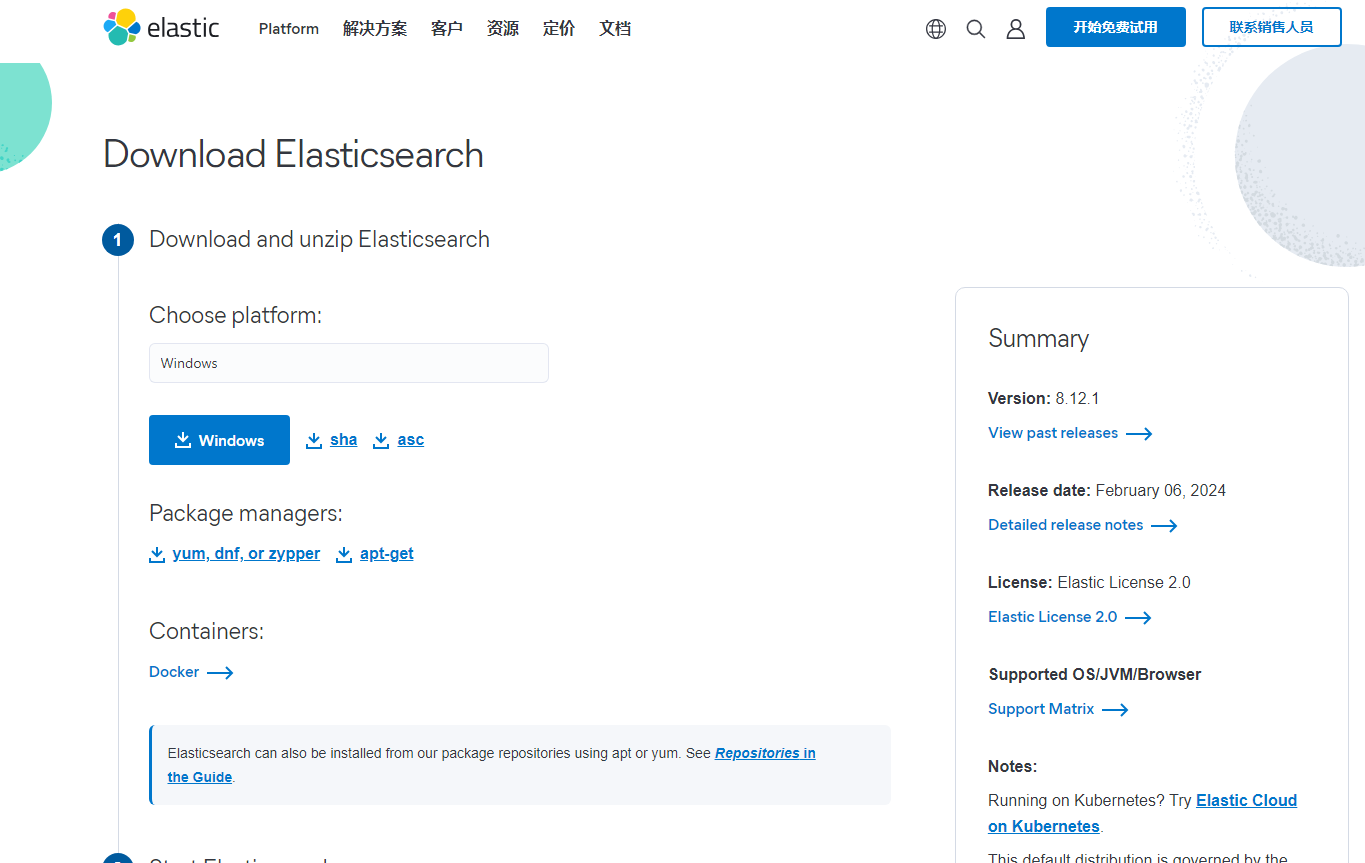1365x863 pixels.
Task: Open the search magnifier icon
Action: coord(976,29)
